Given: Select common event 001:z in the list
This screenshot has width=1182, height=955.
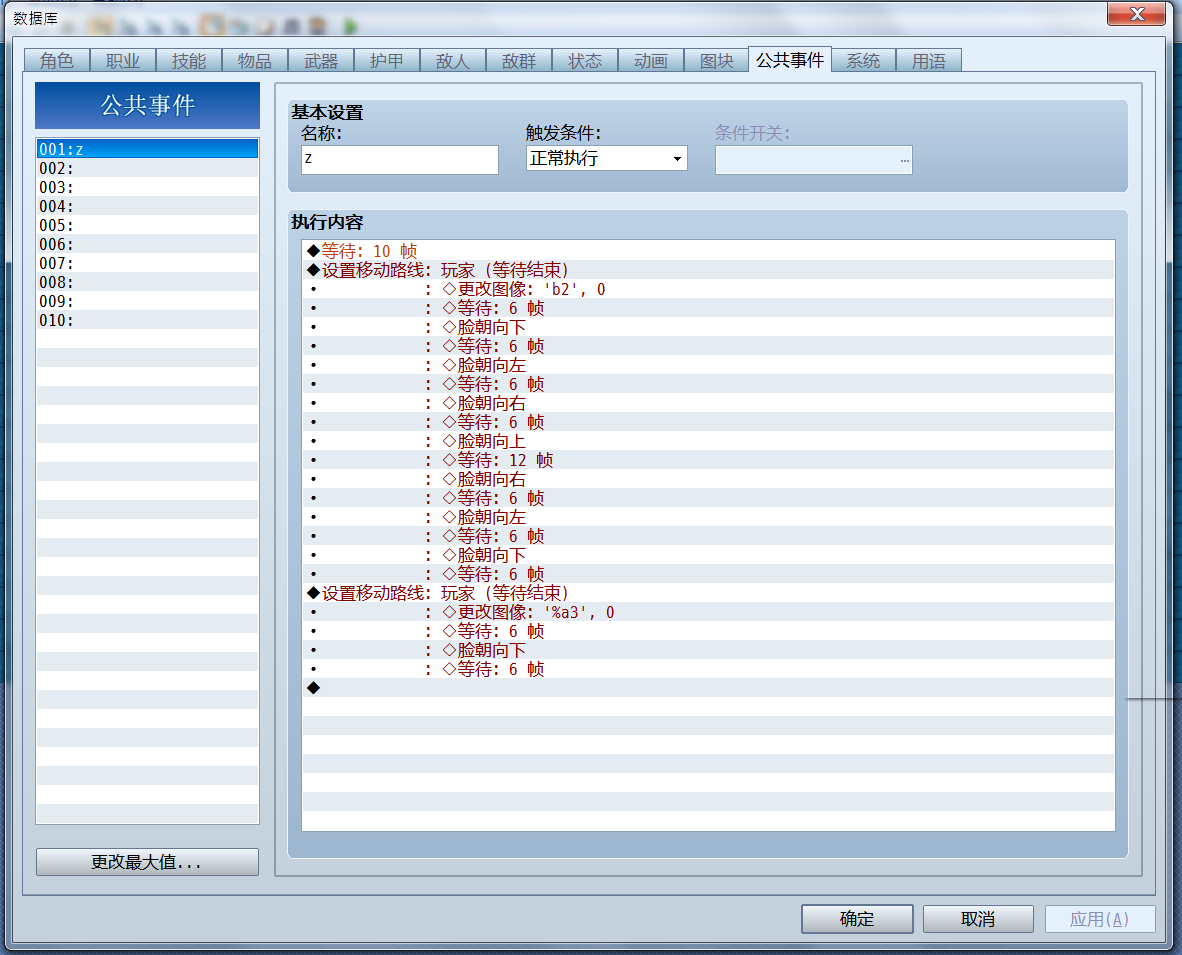Looking at the screenshot, I should point(148,149).
